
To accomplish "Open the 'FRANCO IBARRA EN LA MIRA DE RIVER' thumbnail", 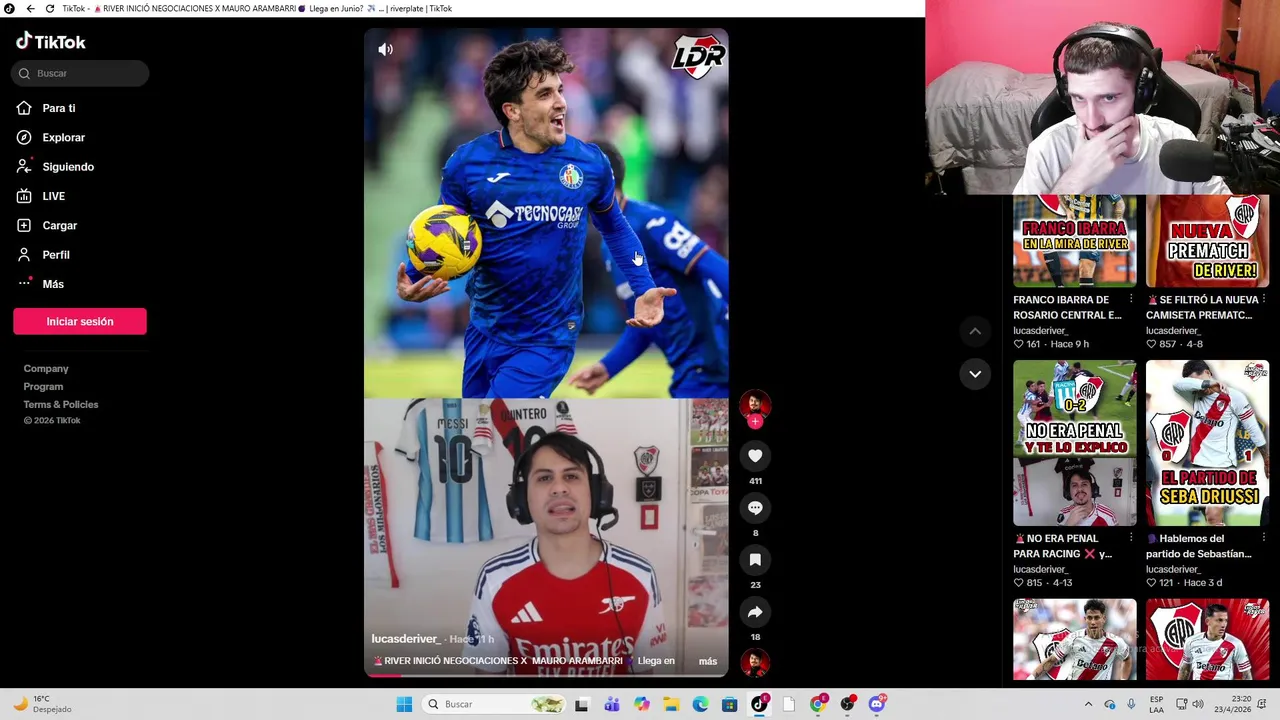I will 1075,241.
